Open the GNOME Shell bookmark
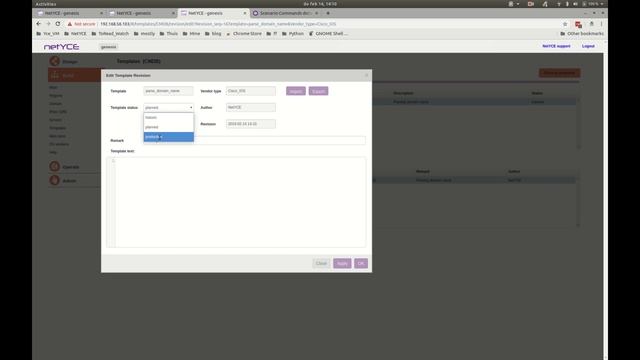The image size is (640, 360). 328,33
